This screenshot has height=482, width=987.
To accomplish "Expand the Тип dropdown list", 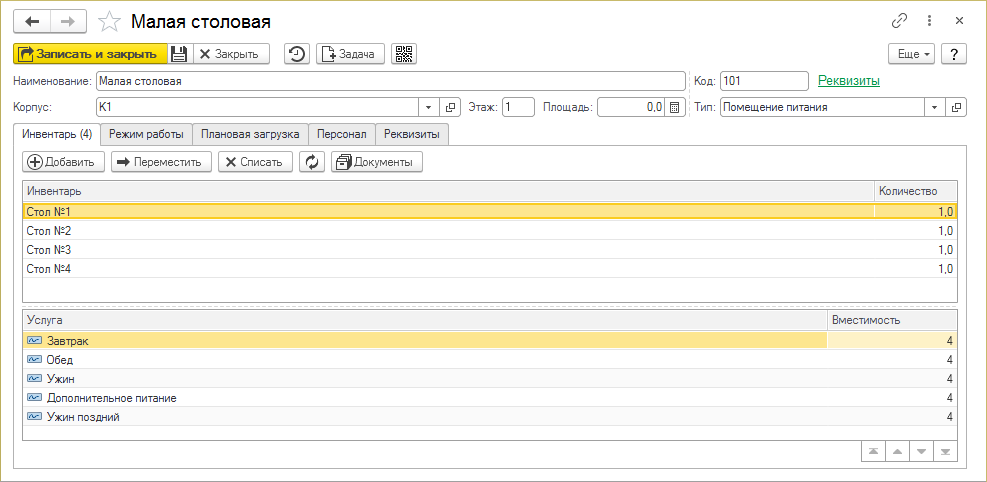I will pos(934,108).
